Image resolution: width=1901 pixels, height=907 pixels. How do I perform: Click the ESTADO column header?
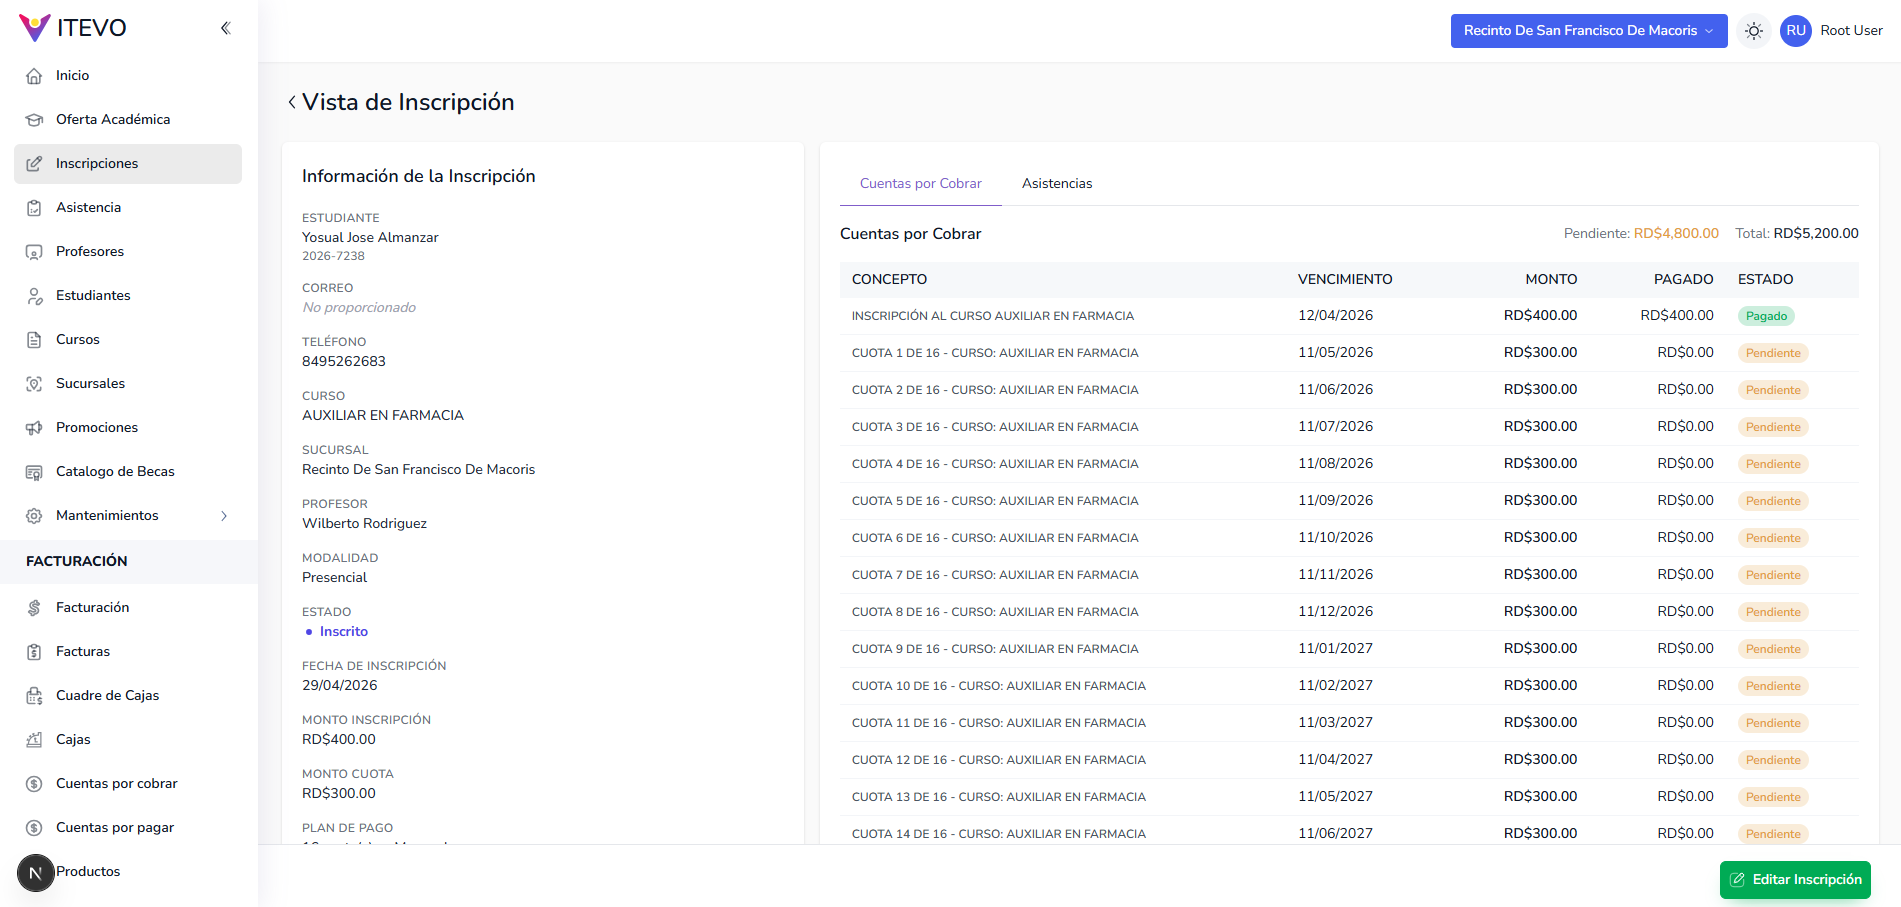[x=1765, y=280]
